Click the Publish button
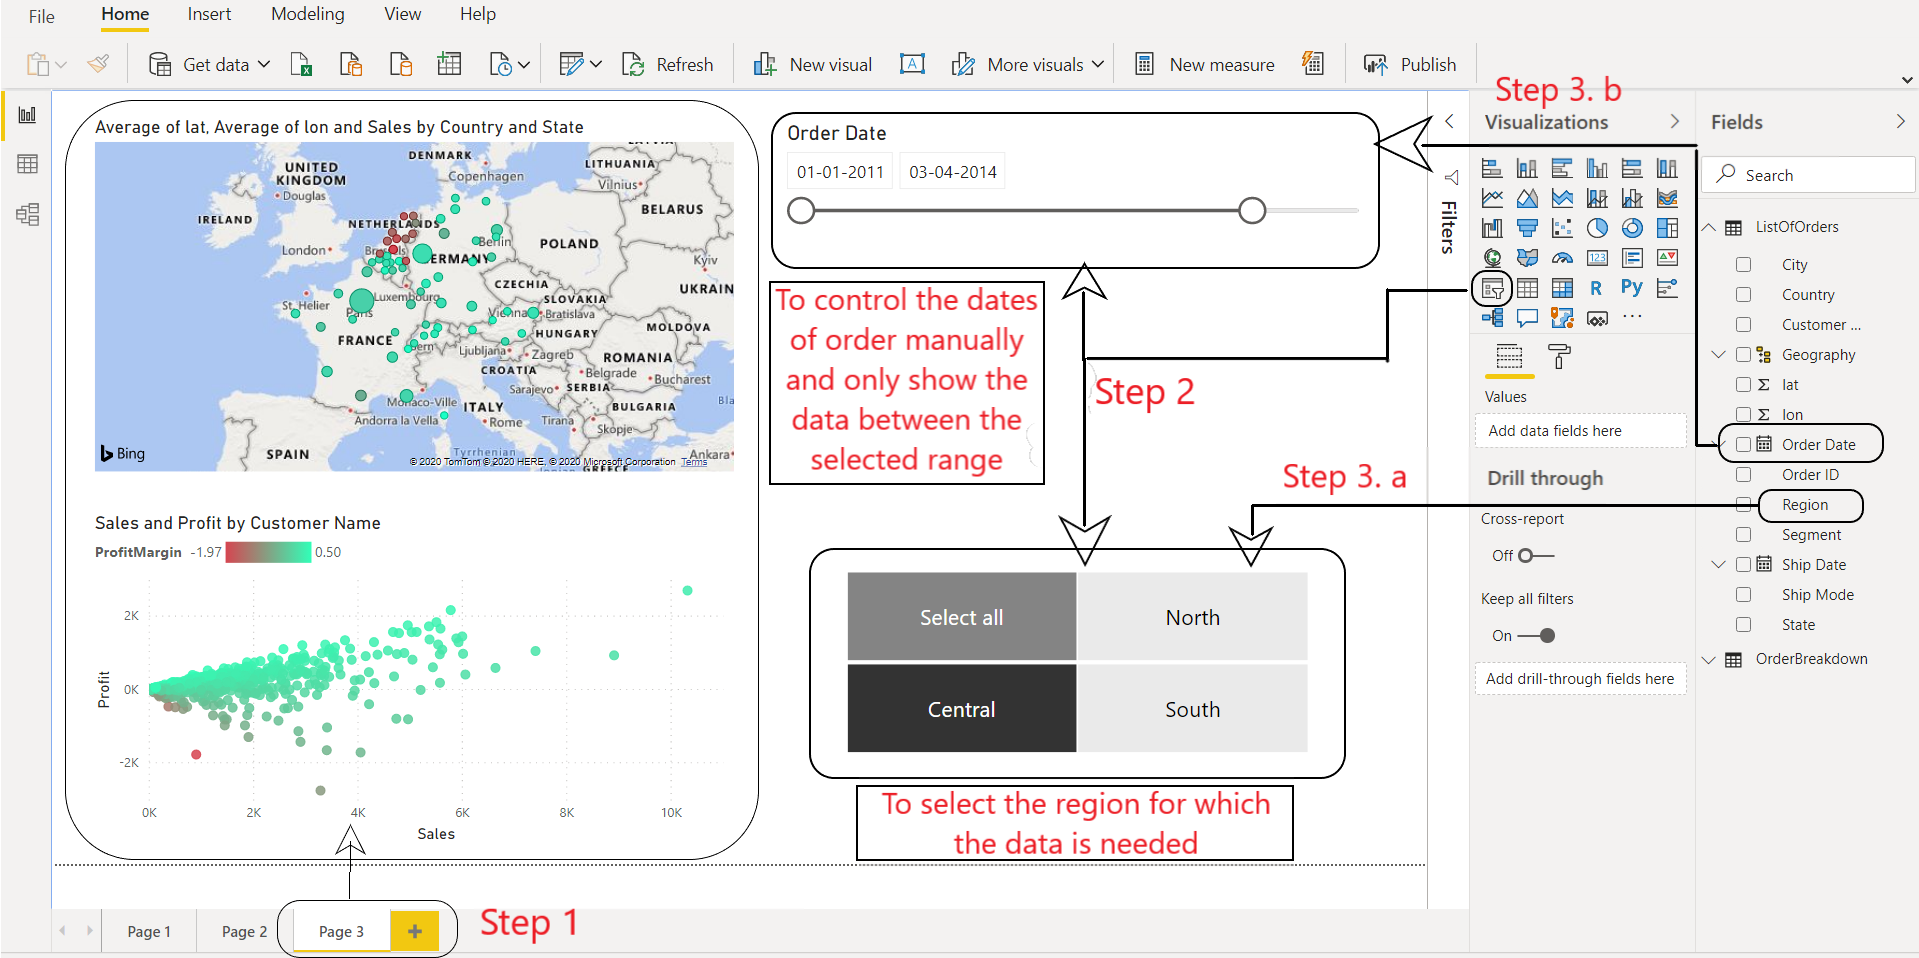 coord(1410,65)
